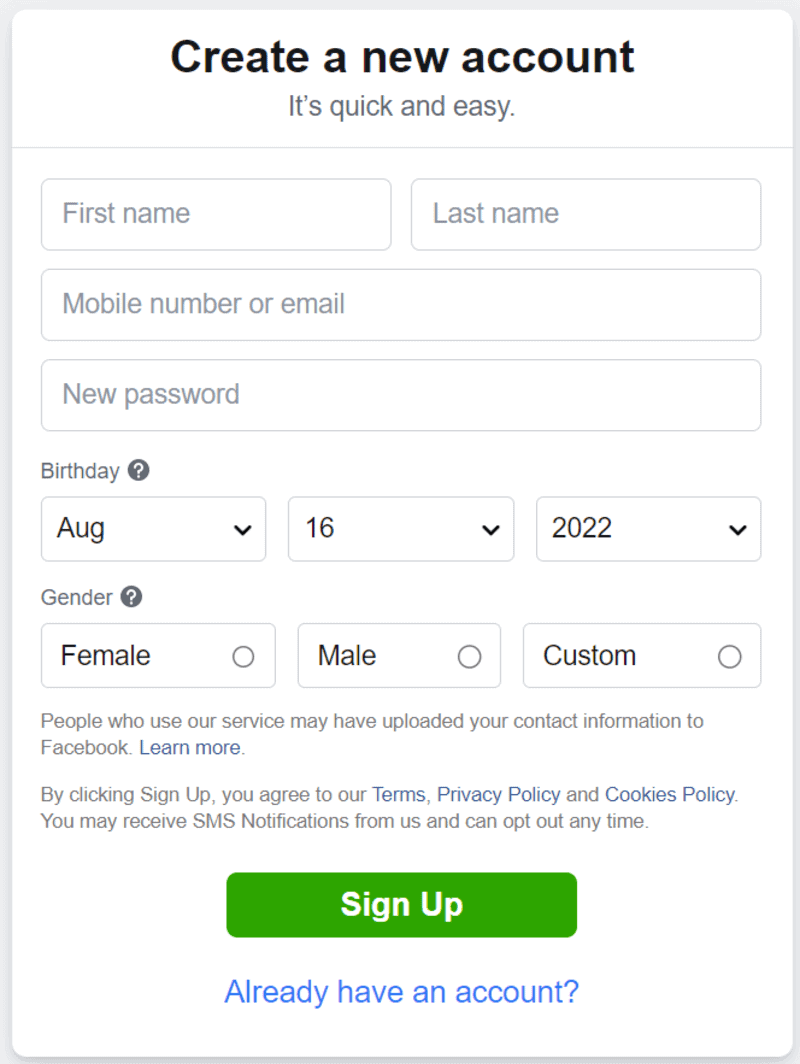Choose the Male gender option
The height and width of the screenshot is (1064, 800).
tap(469, 656)
